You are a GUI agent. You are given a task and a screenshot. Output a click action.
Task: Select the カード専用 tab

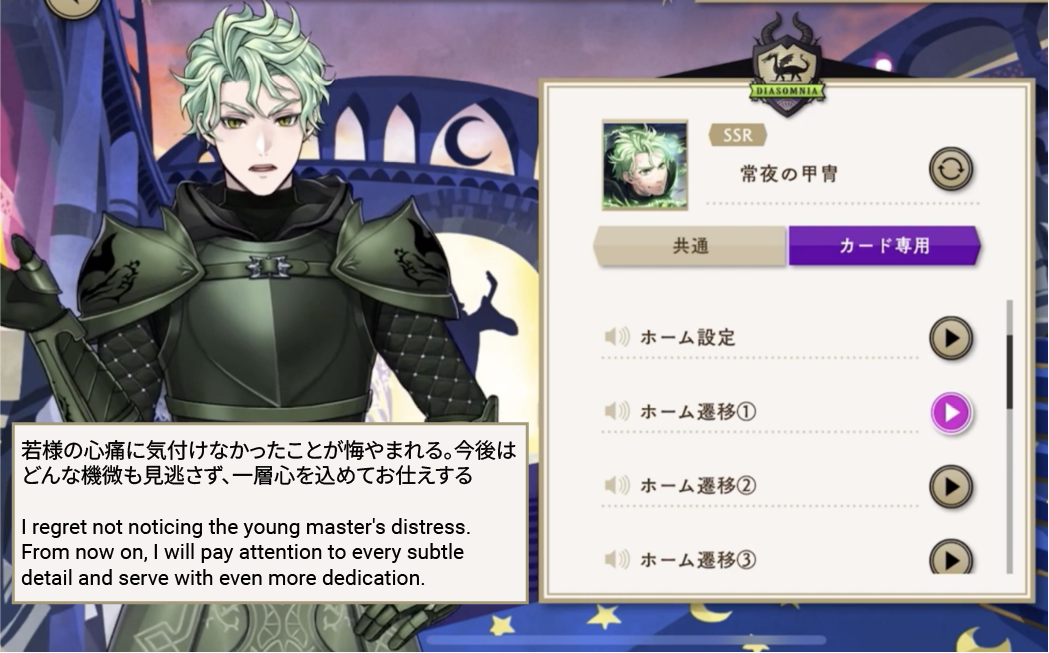[x=884, y=246]
